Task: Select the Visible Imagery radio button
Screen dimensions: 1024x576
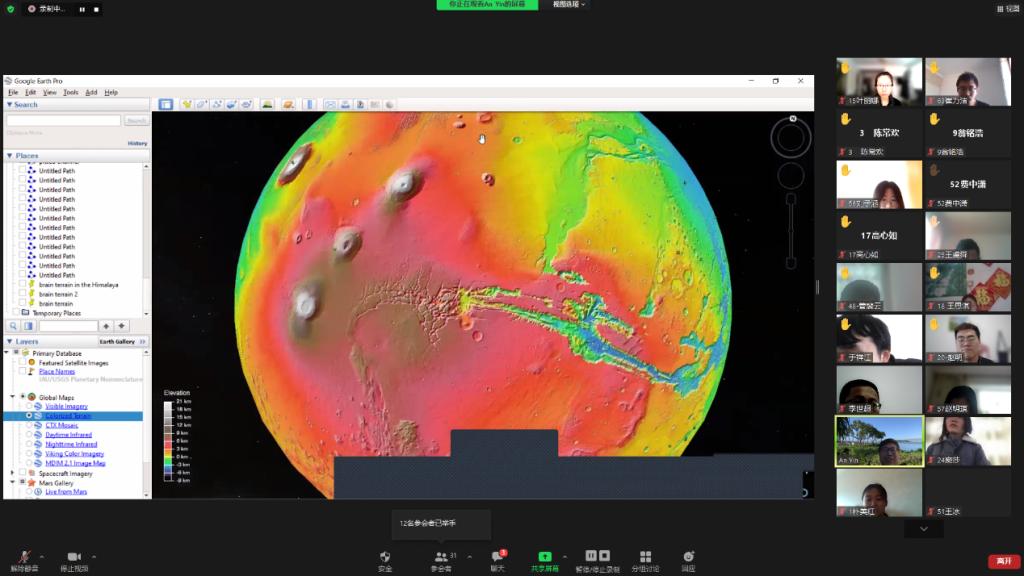Action: click(29, 406)
